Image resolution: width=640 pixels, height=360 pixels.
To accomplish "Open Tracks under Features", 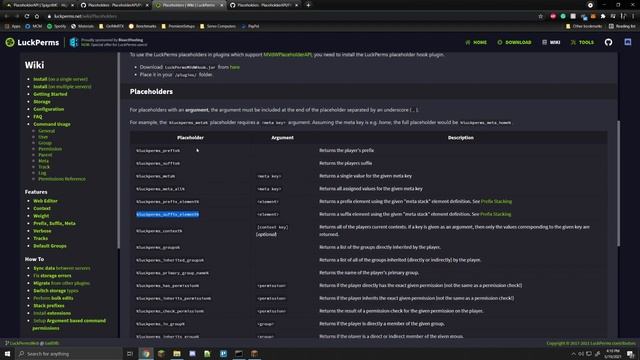I will tap(41, 238).
